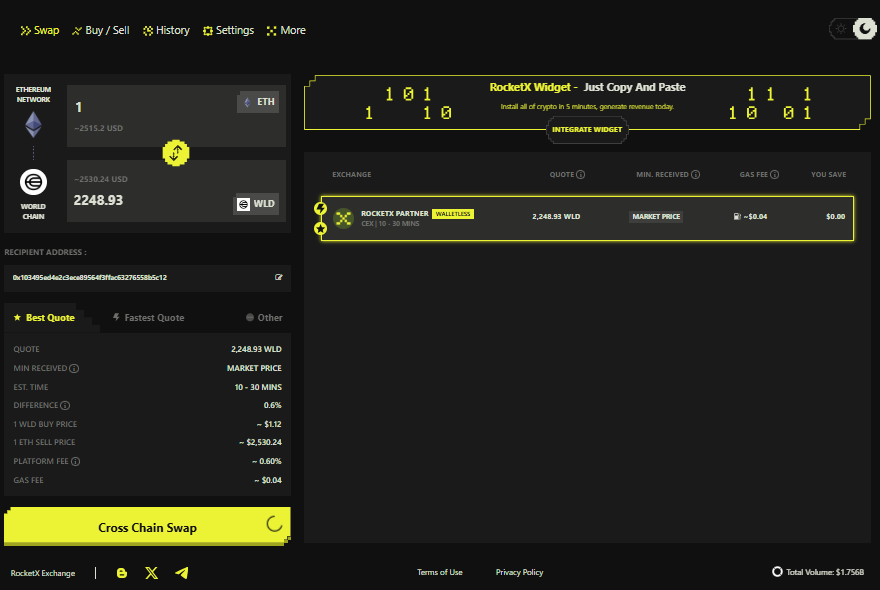Screen dimensions: 880x590
Task: Click the Ethereum network logo
Action: 33,124
